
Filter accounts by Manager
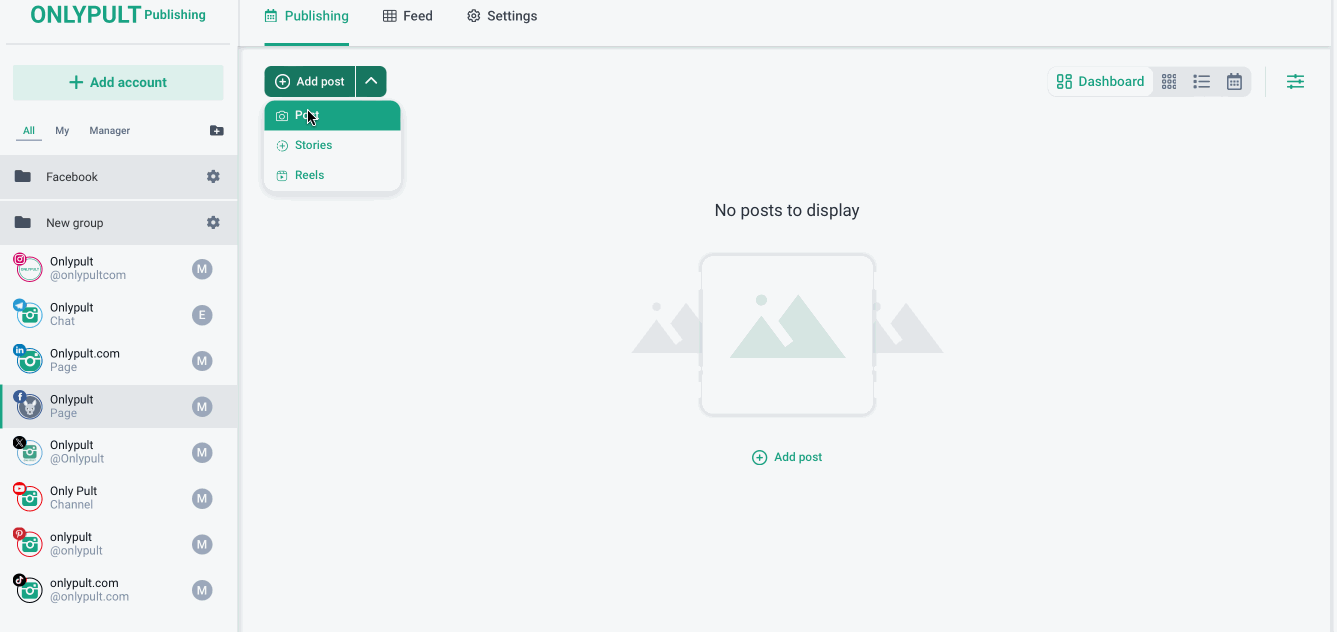pos(109,131)
